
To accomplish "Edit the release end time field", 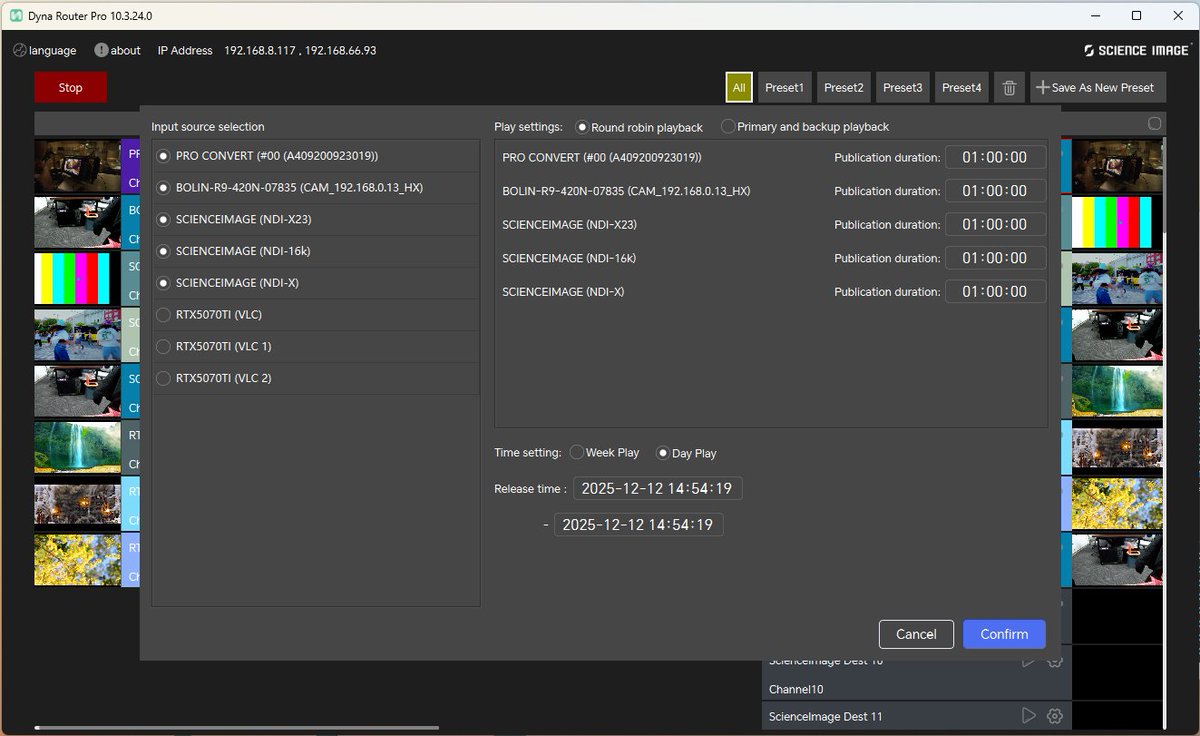I will (638, 525).
